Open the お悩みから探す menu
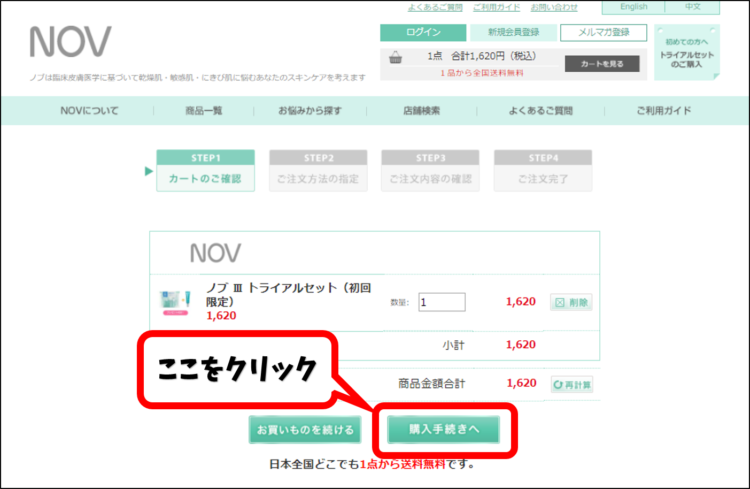750x489 pixels. 310,111
